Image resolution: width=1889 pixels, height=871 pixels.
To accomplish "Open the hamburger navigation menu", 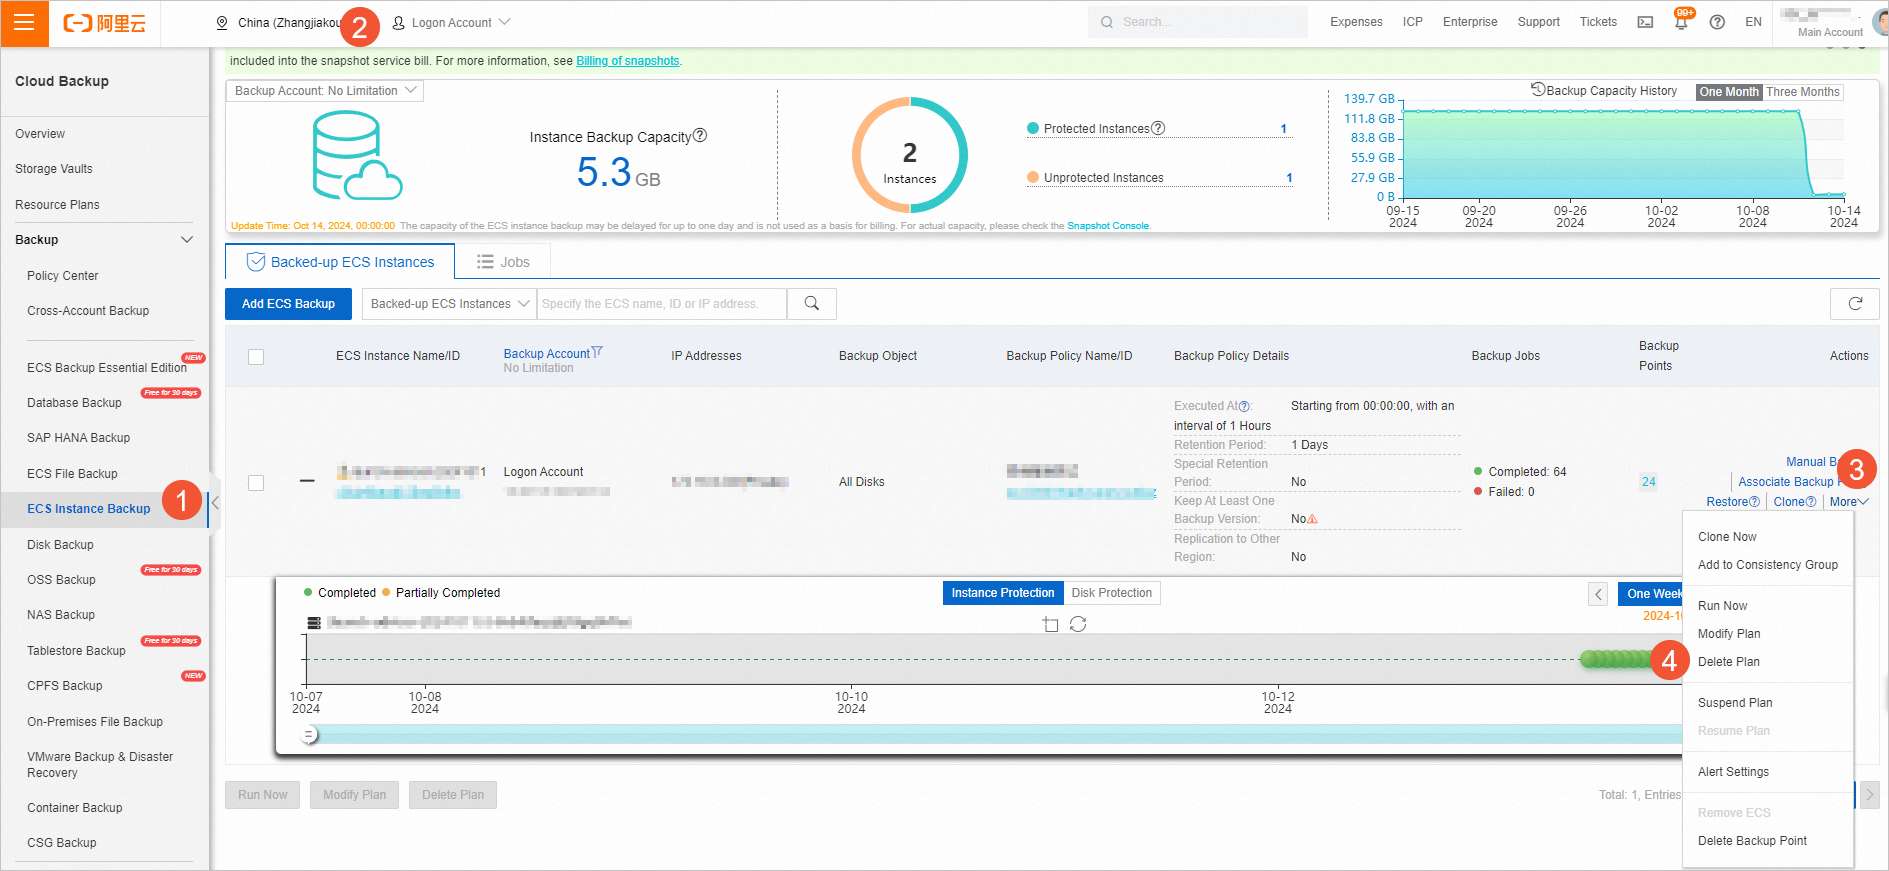I will pos(24,23).
